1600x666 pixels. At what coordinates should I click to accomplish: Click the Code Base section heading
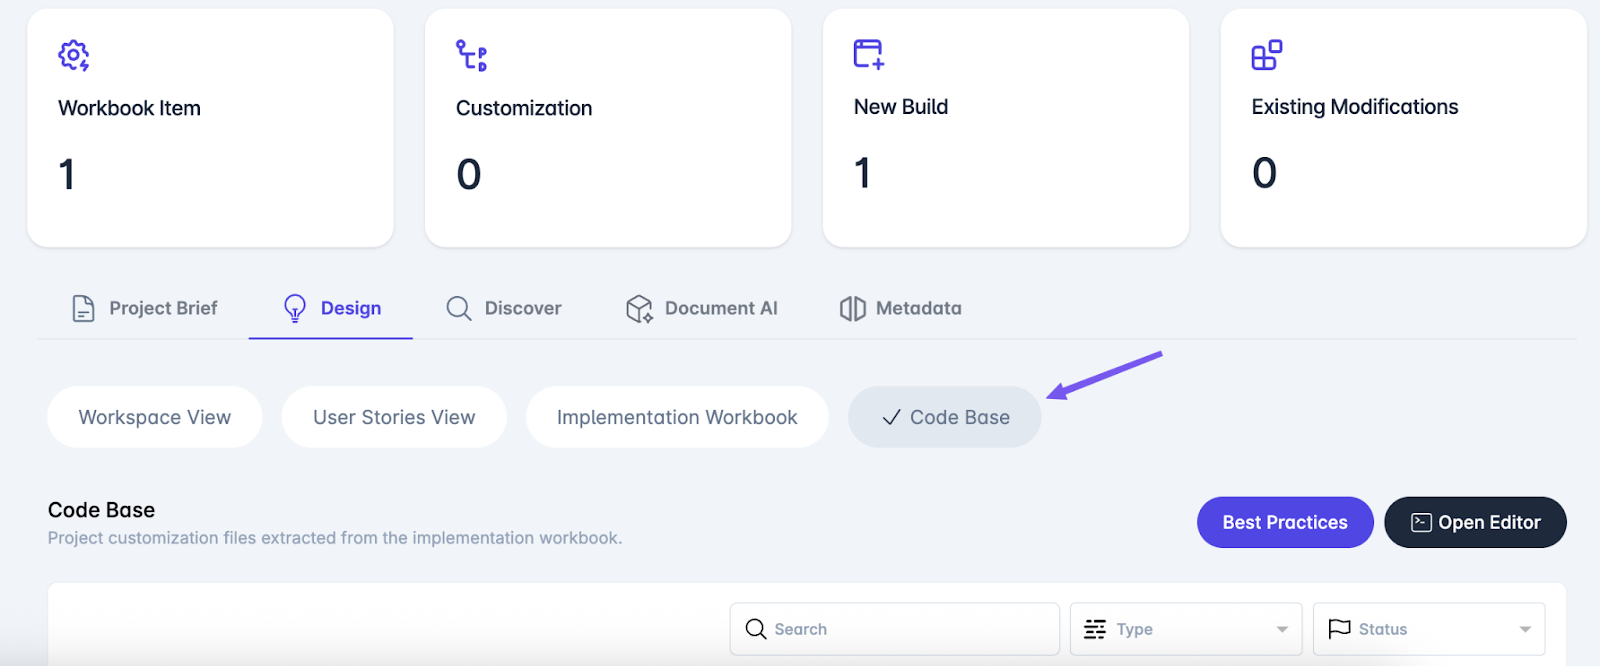101,510
